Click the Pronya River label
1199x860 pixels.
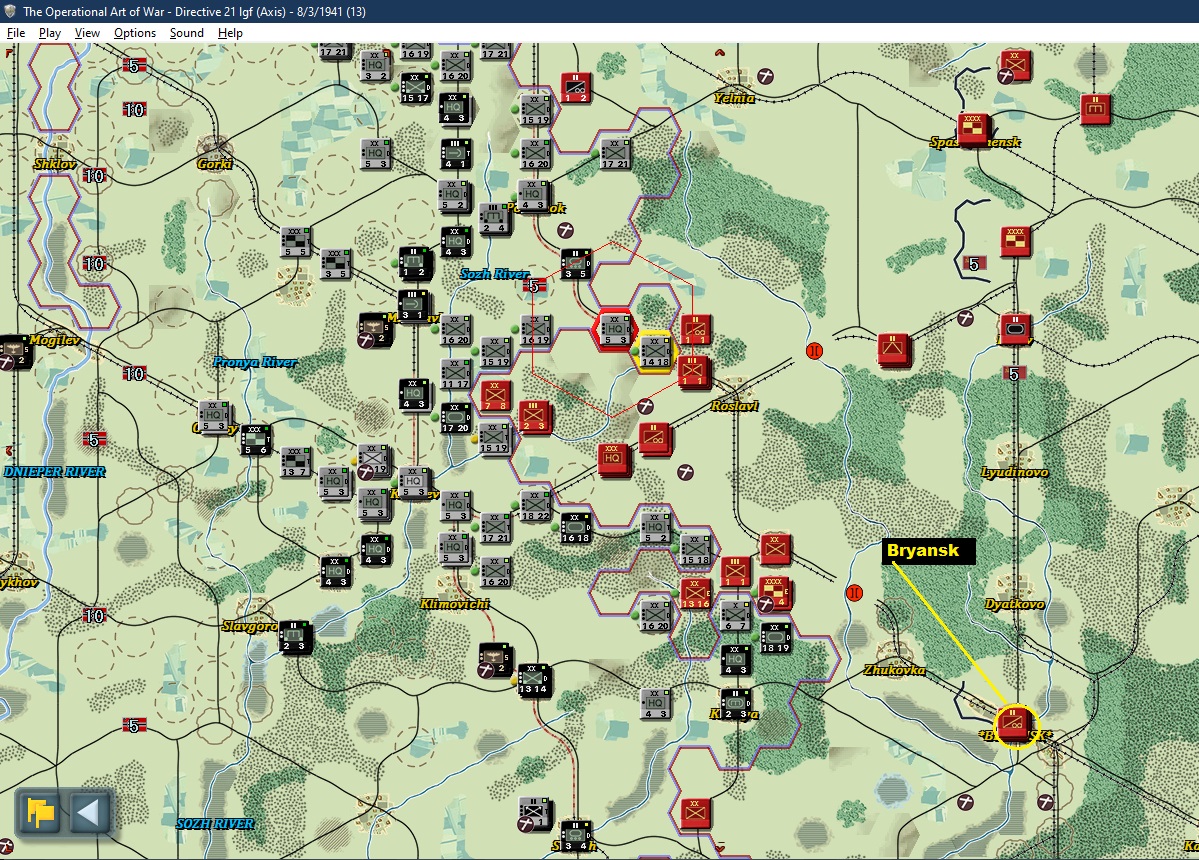coord(255,362)
